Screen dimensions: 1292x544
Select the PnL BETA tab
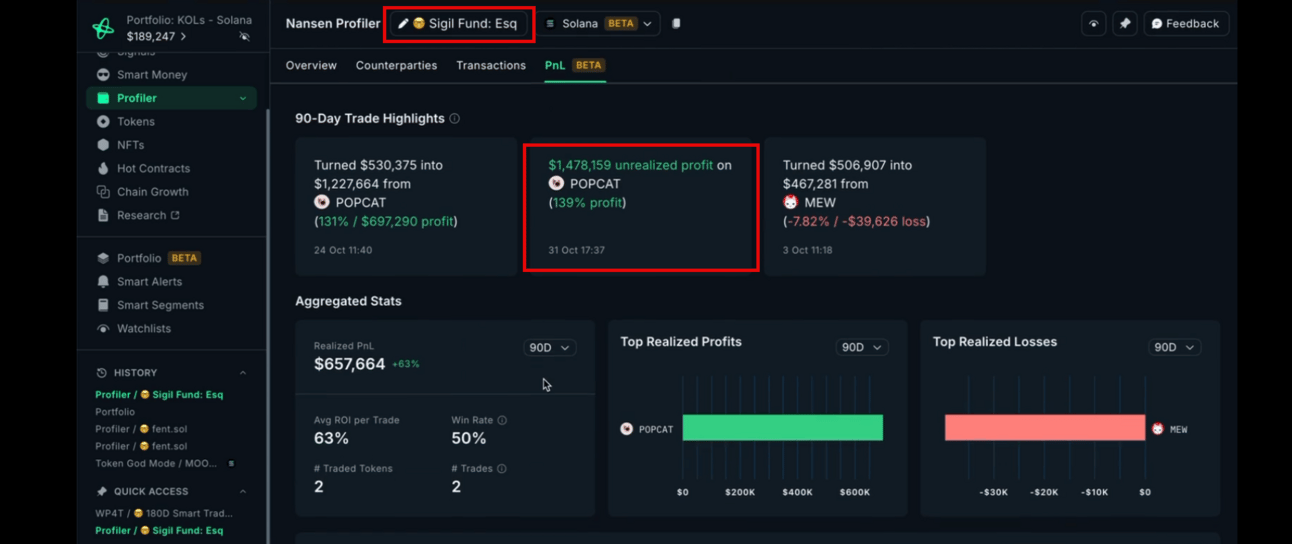575,65
